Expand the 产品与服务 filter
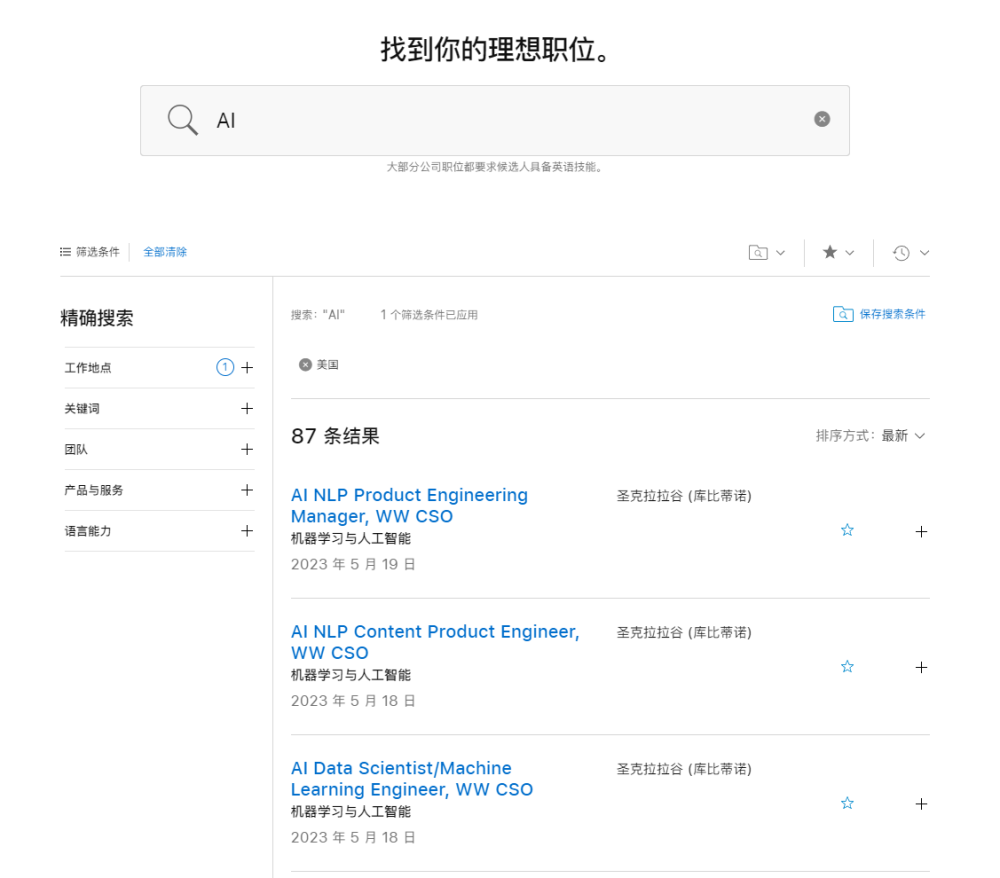Image resolution: width=1000 pixels, height=878 pixels. (x=247, y=490)
